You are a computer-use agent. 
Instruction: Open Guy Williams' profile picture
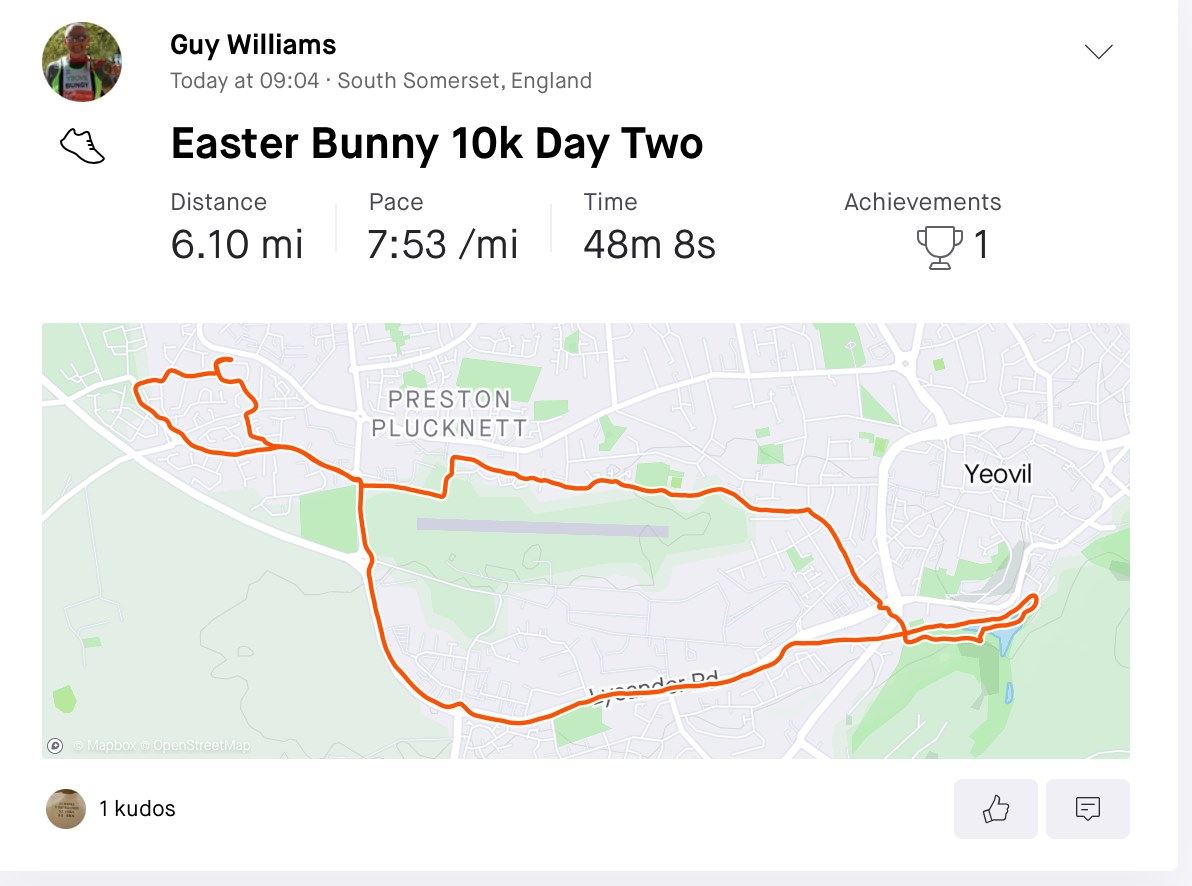[81, 62]
